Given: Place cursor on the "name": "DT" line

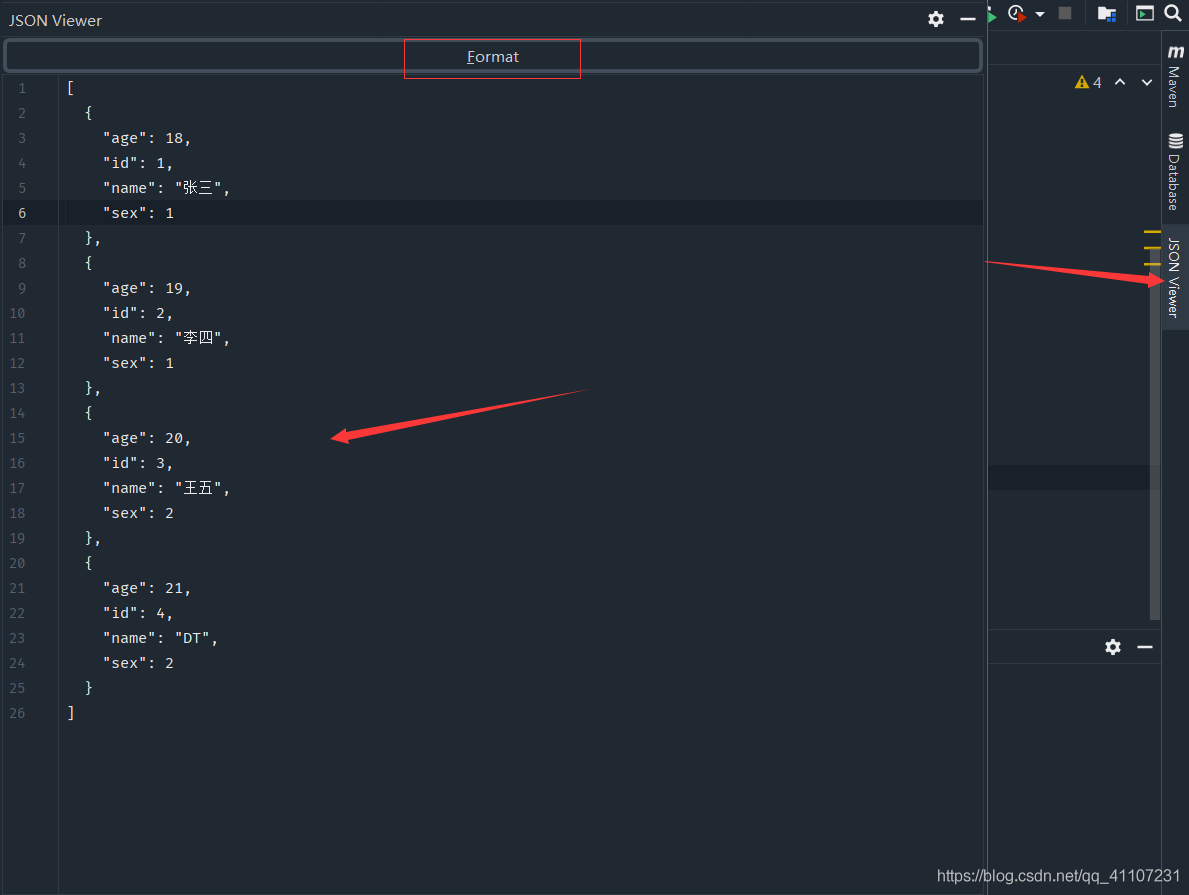Looking at the screenshot, I should [x=160, y=638].
